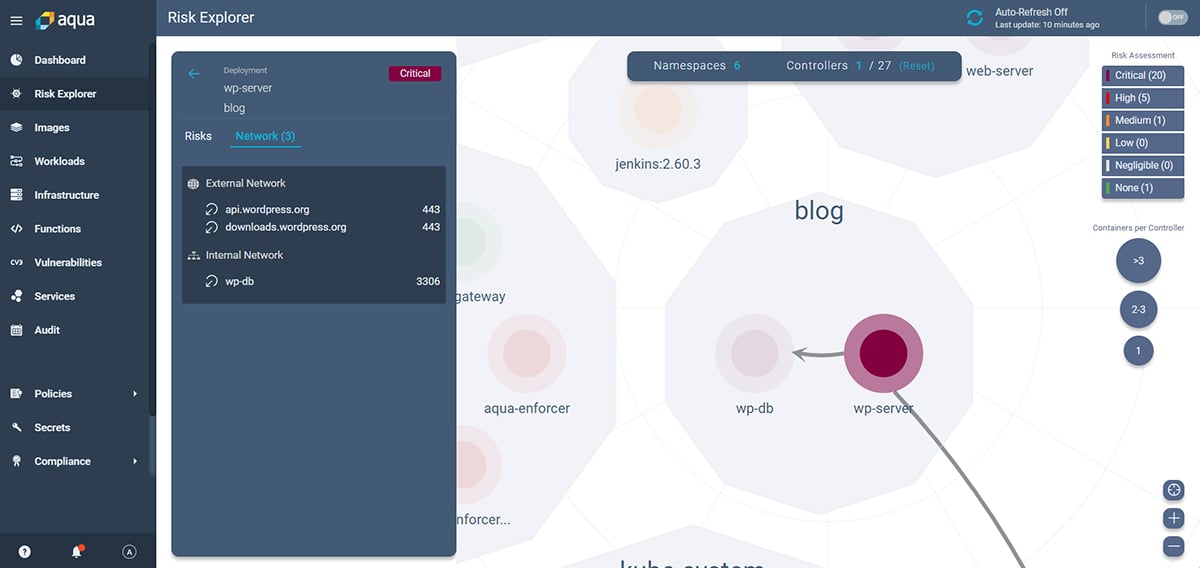Click the Audit calendar icon

tap(16, 330)
